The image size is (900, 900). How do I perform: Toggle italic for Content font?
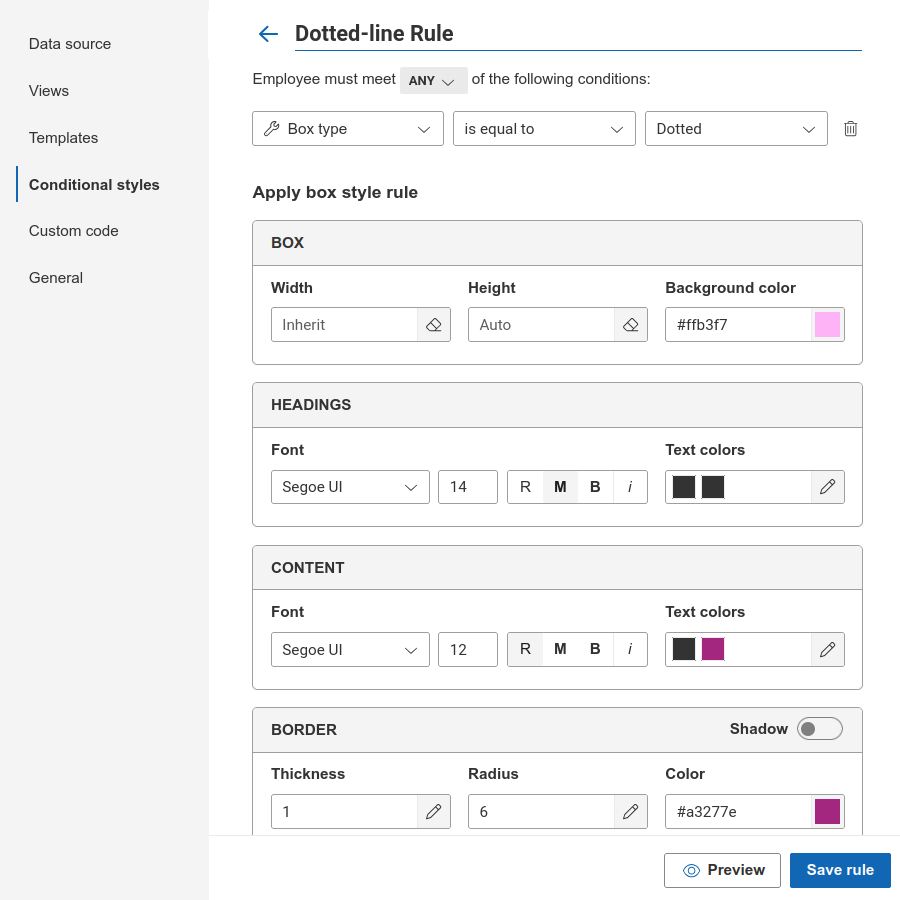pyautogui.click(x=630, y=649)
